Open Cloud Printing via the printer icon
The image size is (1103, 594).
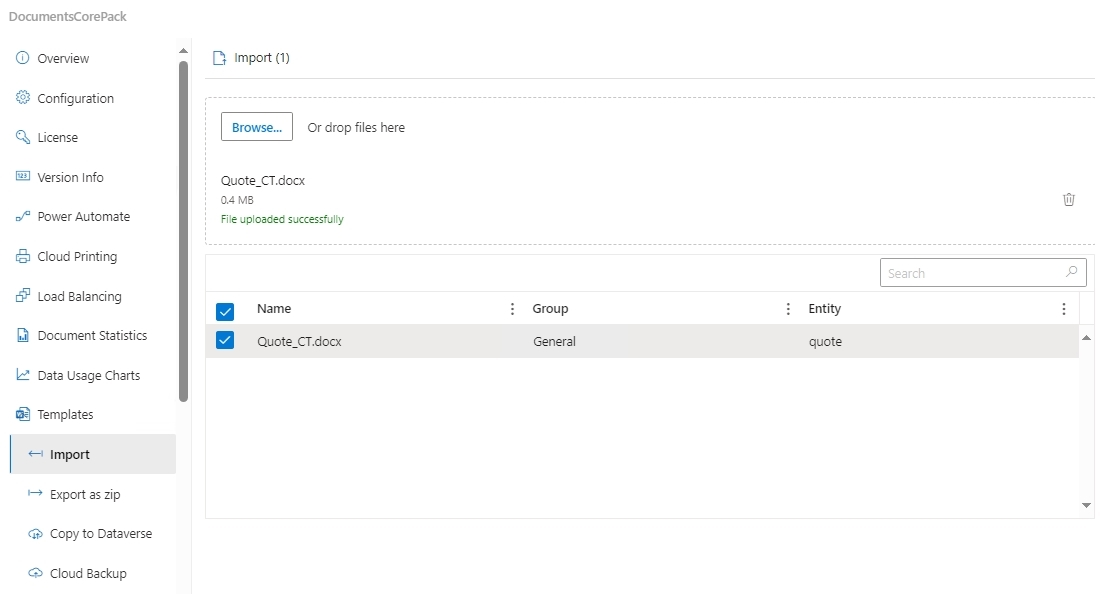point(23,256)
